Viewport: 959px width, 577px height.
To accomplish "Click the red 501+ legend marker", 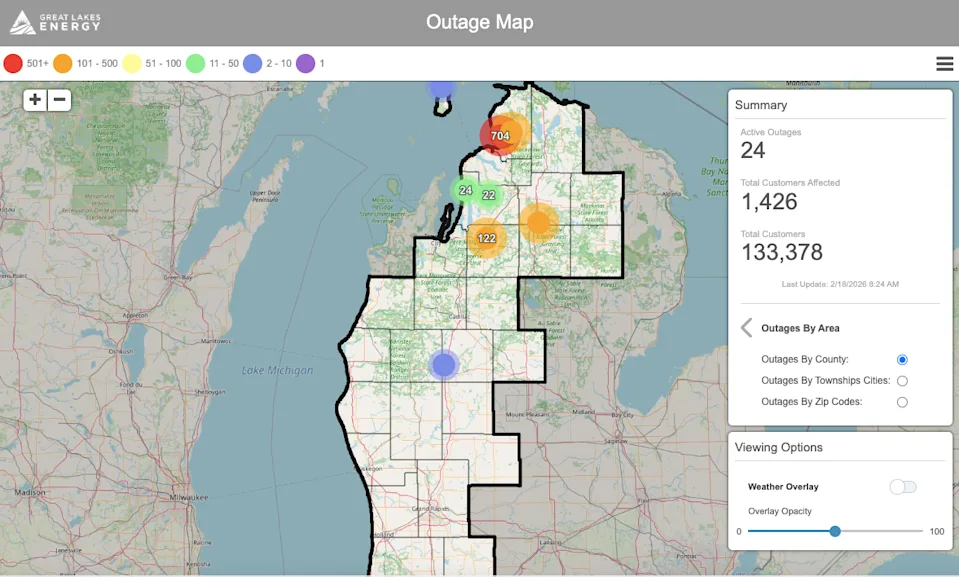I will pyautogui.click(x=14, y=62).
